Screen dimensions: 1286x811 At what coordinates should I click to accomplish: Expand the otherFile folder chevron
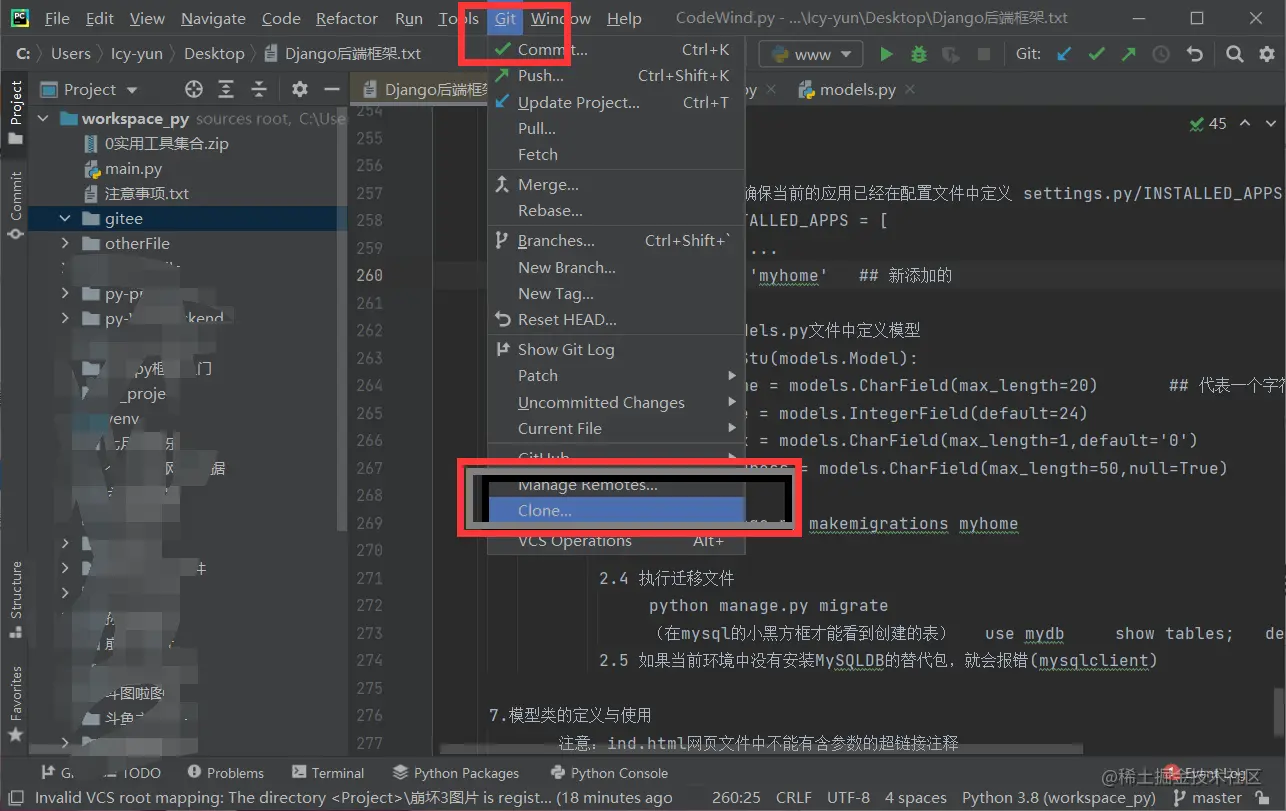[x=65, y=243]
